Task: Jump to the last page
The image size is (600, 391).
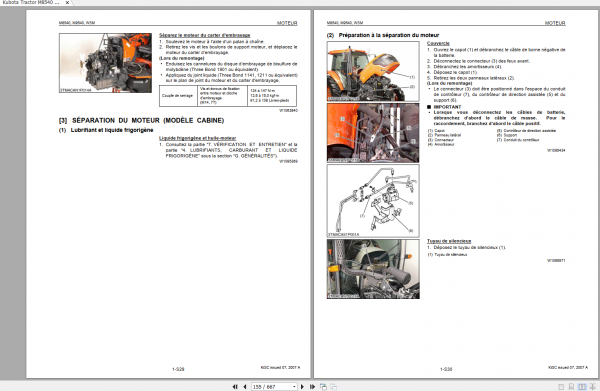Action: tap(312, 387)
